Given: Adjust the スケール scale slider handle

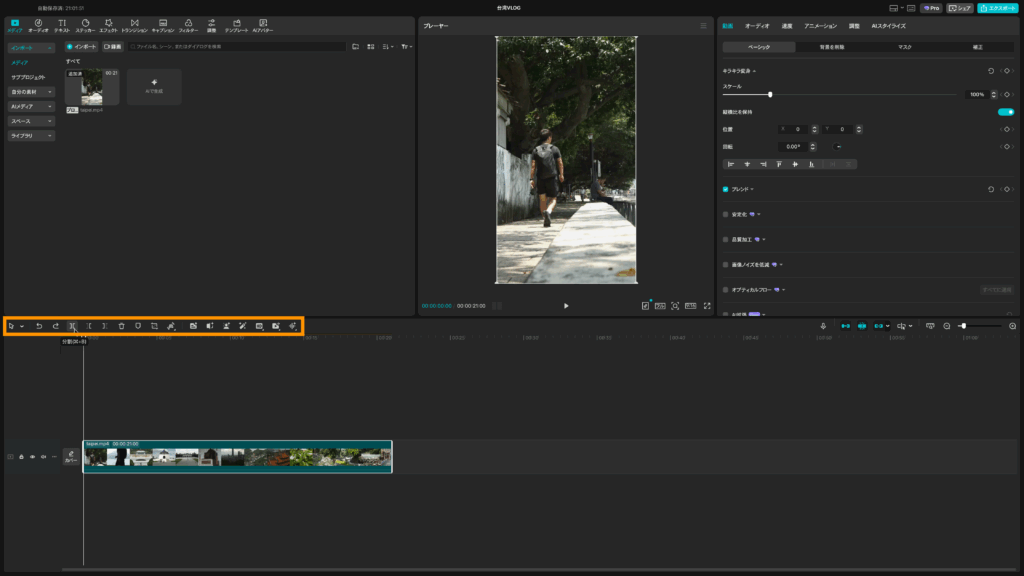Looking at the screenshot, I should [770, 95].
